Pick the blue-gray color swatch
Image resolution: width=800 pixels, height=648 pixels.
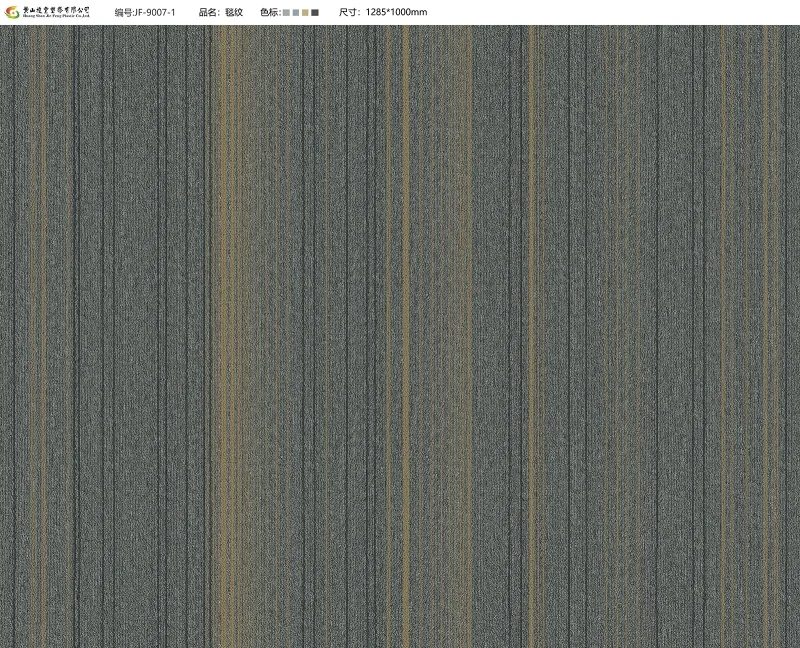(x=296, y=13)
